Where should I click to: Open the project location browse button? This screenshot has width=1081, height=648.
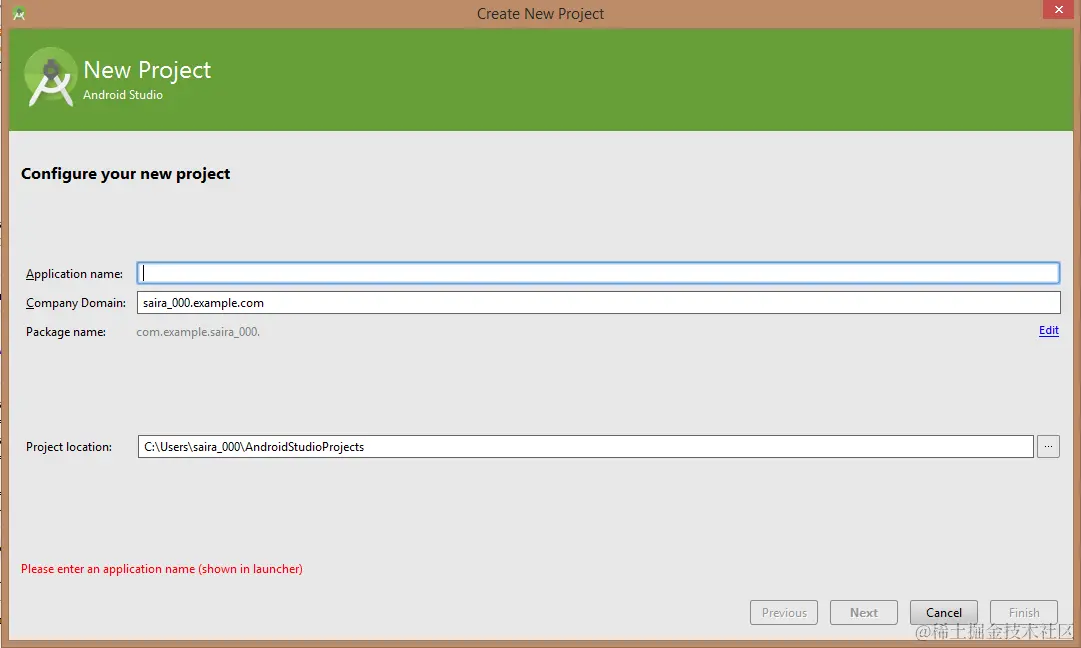(1048, 447)
